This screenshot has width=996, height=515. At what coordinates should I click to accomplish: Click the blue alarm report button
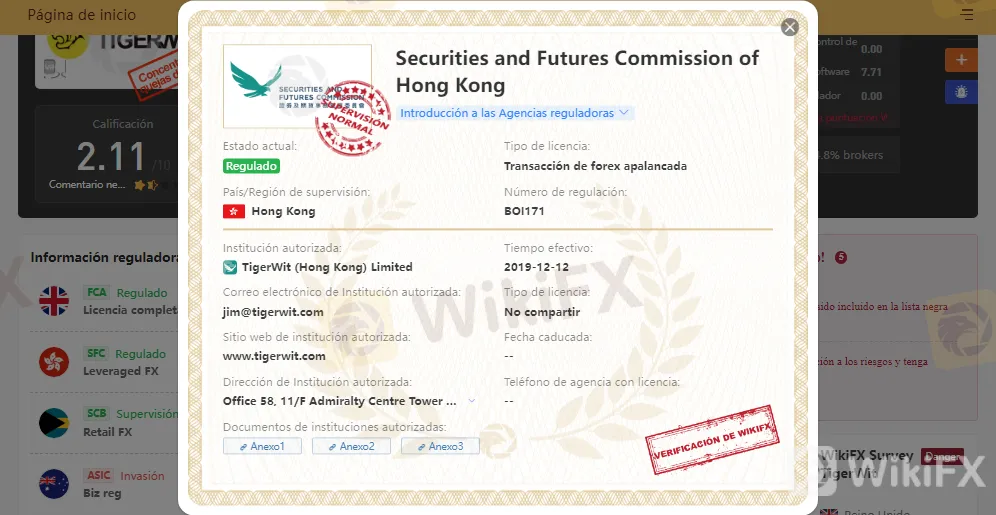(x=961, y=92)
